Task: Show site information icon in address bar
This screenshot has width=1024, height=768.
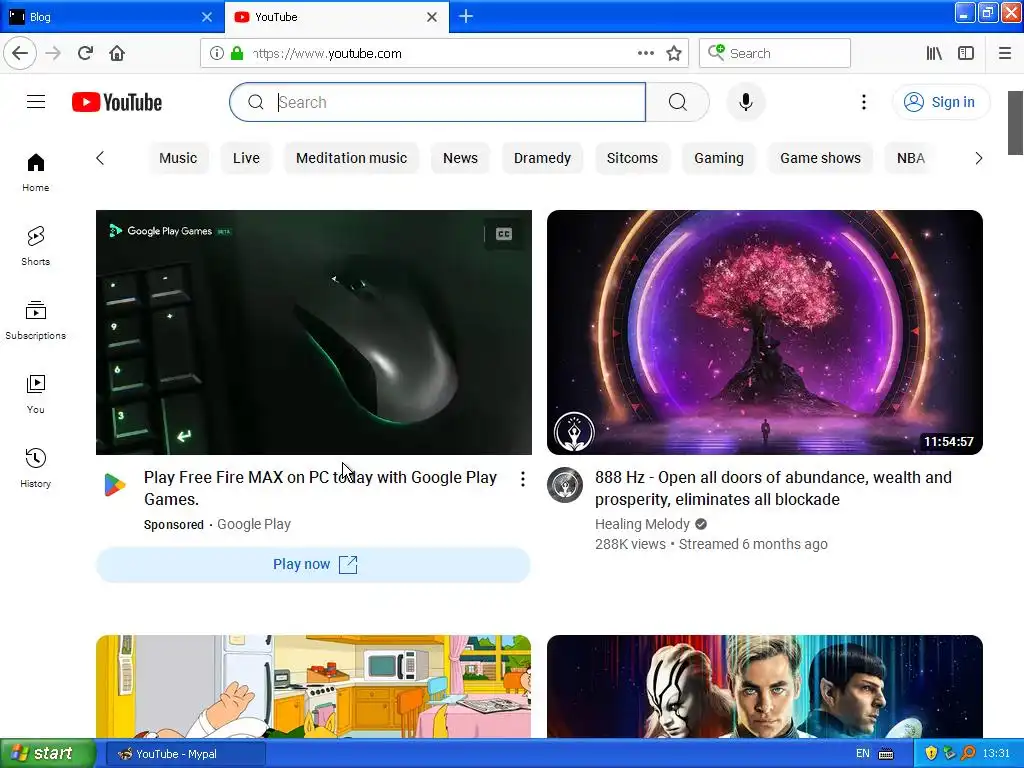Action: pos(217,54)
